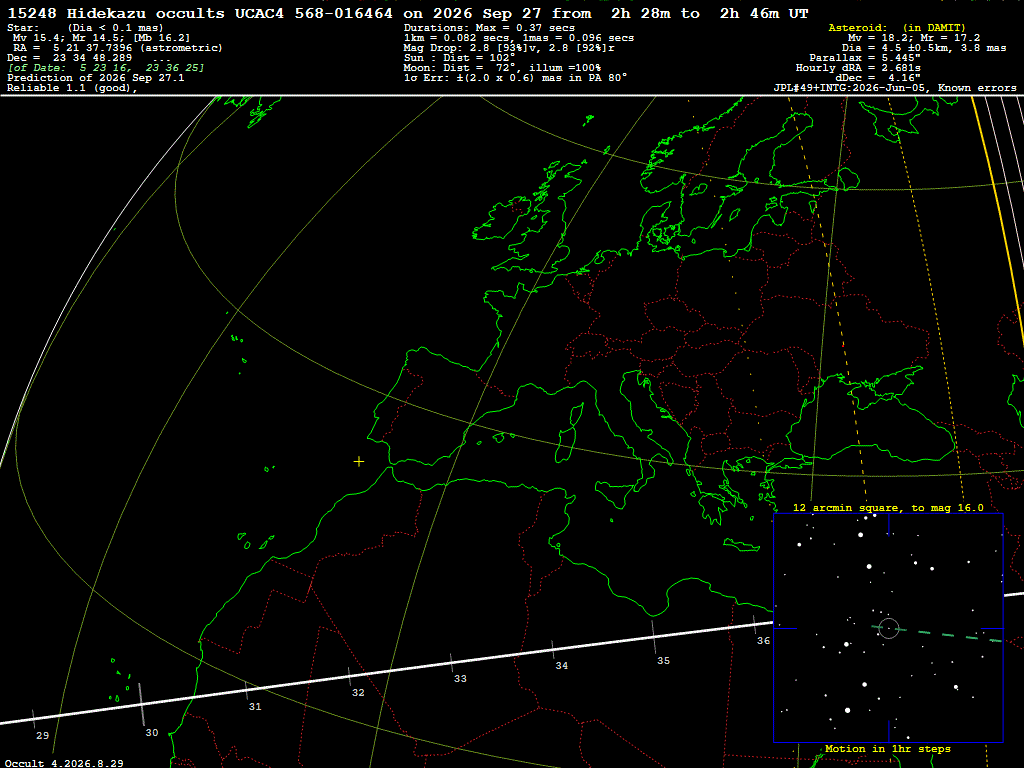This screenshot has width=1024, height=768.
Task: Select the minute 34 tick label
Action: [562, 665]
